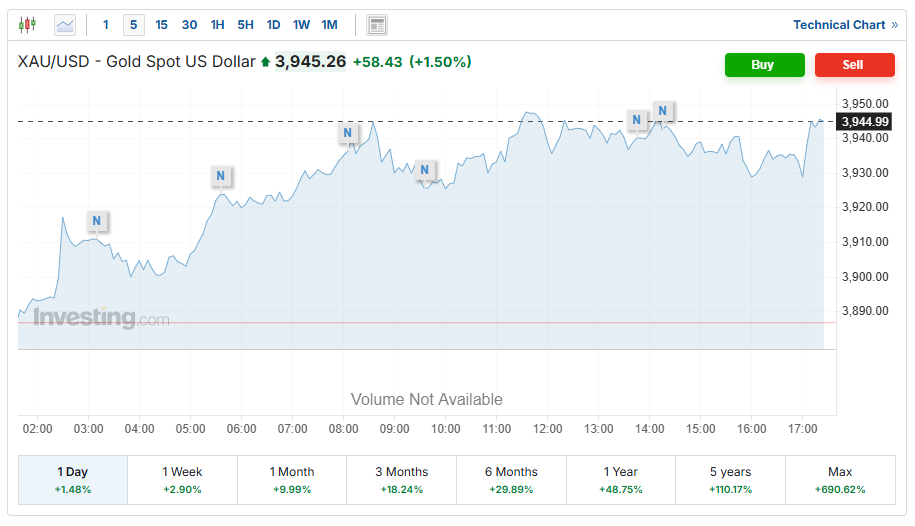Screen dimensions: 915x526
Task: Open the news marker near 09:30
Action: pos(424,170)
